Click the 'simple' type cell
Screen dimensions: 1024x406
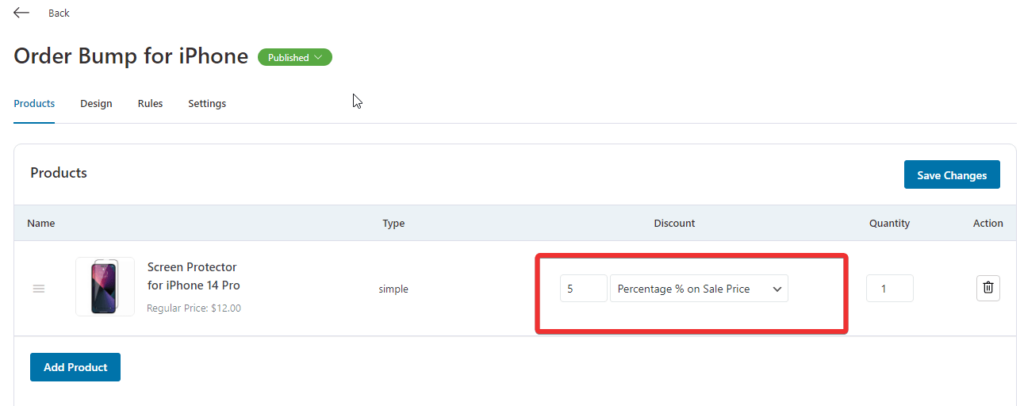pos(393,289)
